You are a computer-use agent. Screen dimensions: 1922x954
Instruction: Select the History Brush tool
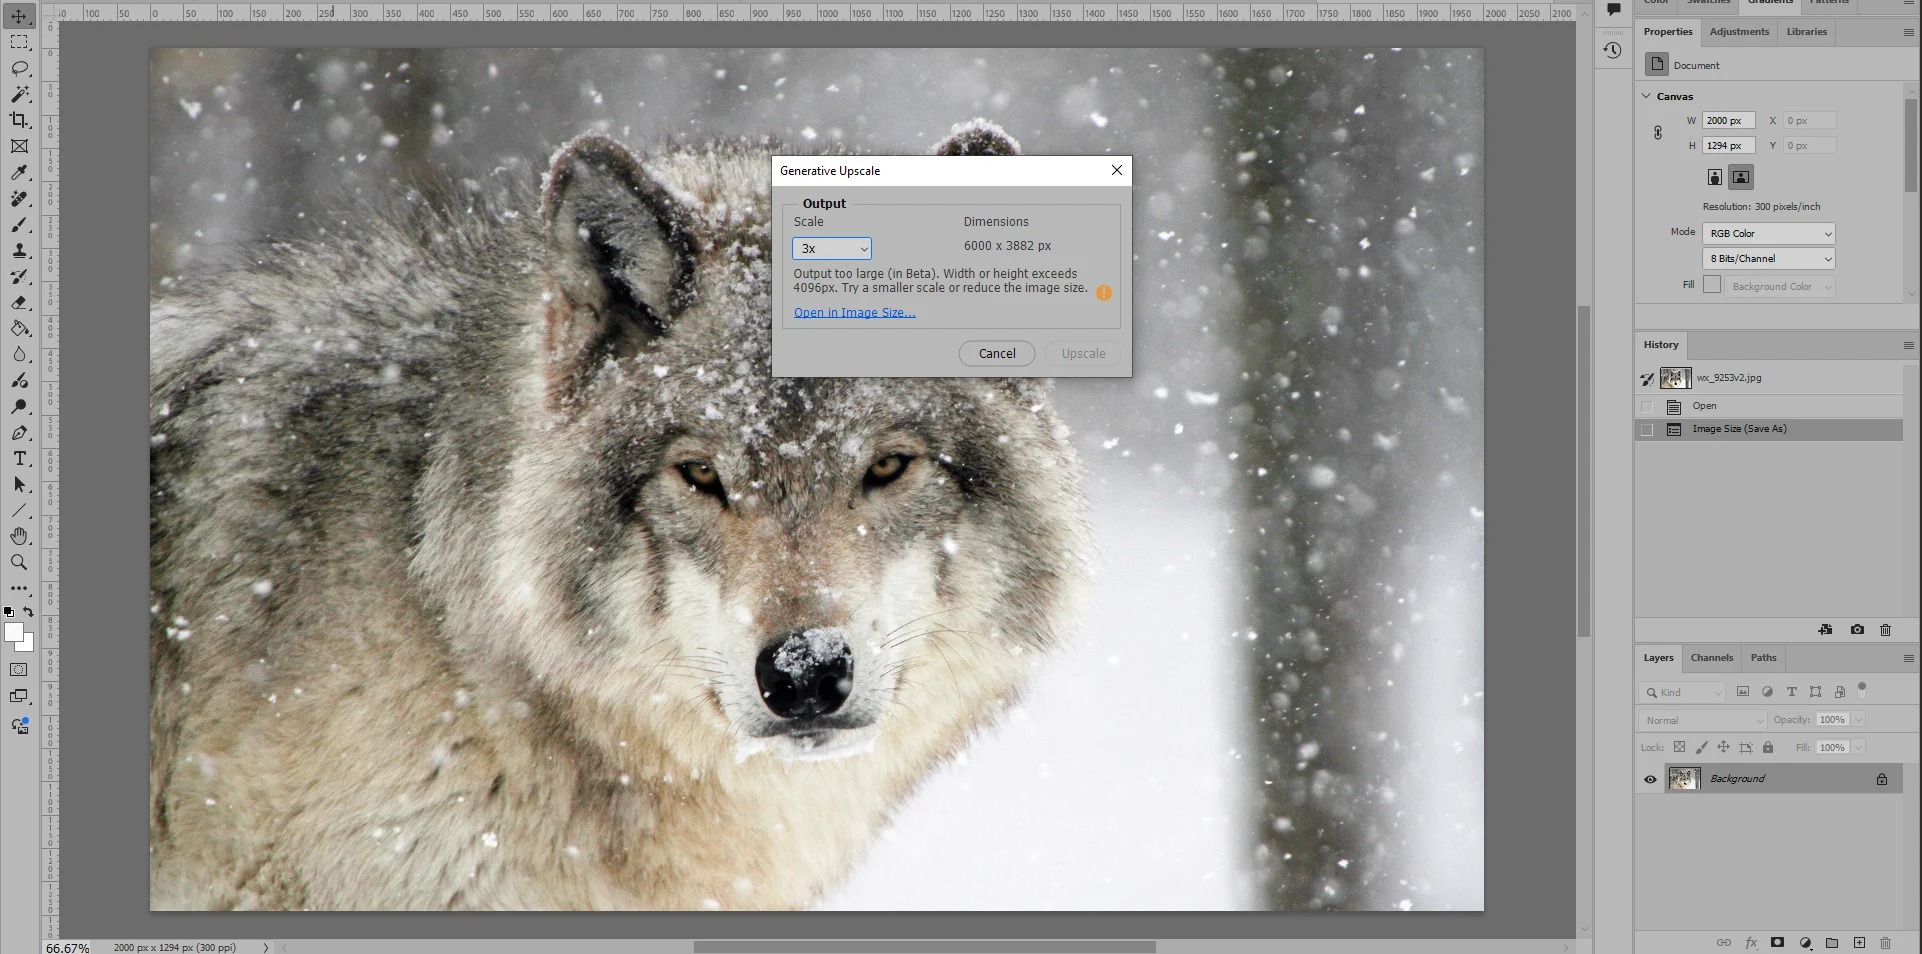pos(19,277)
